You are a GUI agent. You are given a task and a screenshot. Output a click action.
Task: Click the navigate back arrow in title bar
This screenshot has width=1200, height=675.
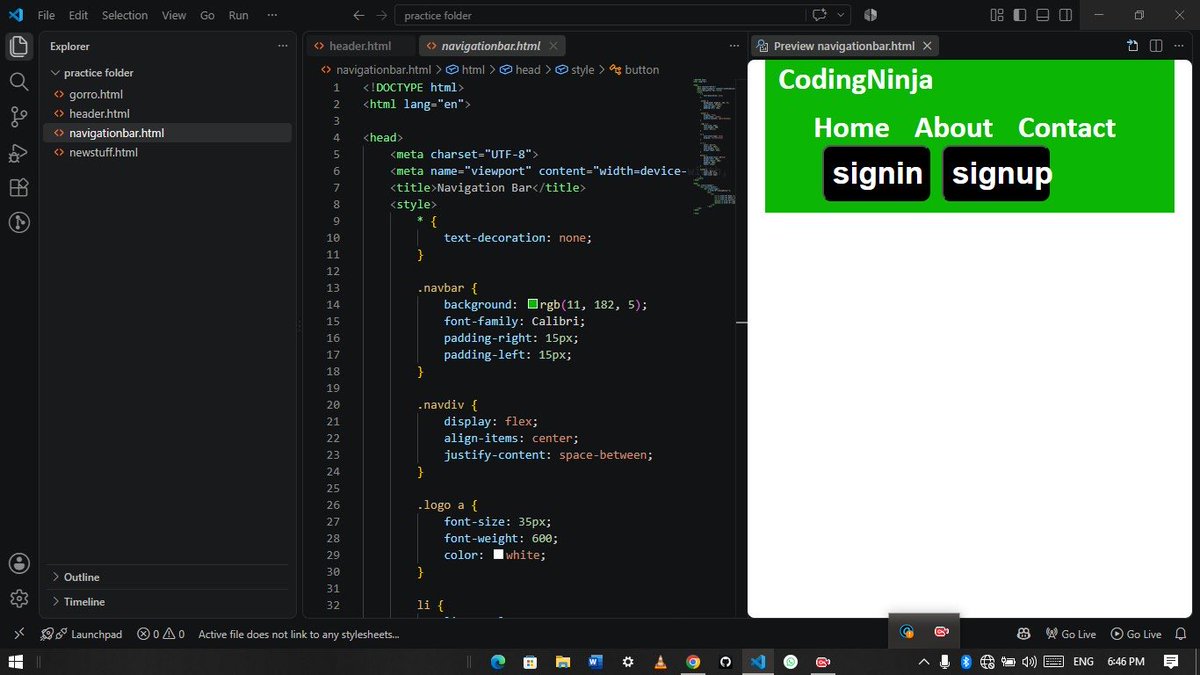359,15
